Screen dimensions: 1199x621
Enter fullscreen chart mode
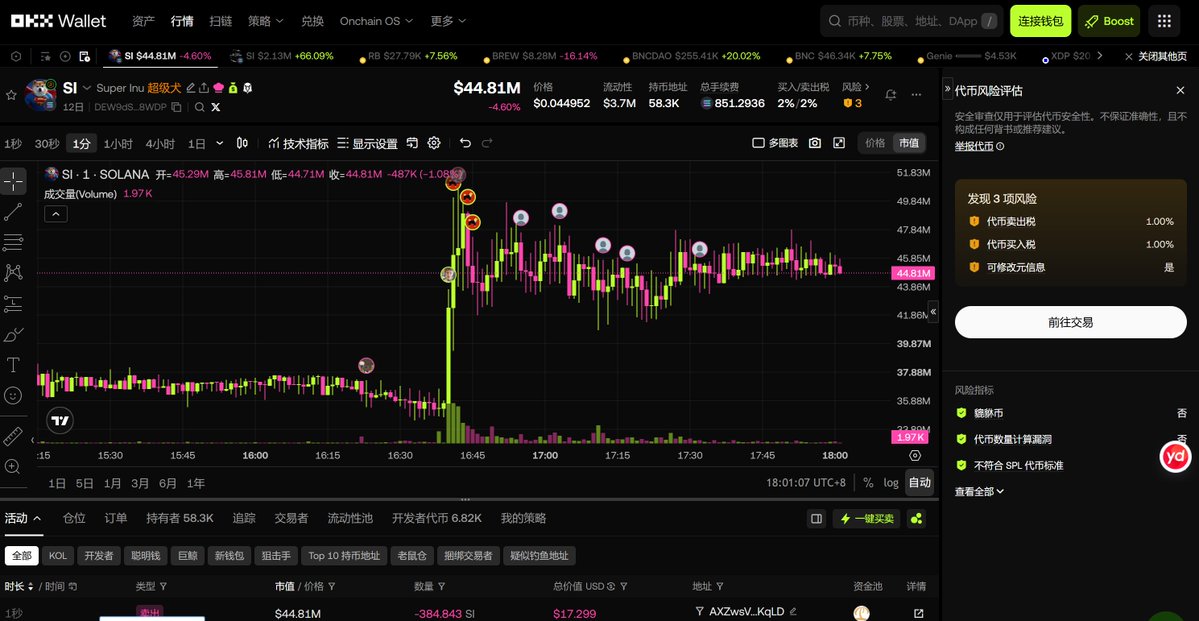tap(839, 143)
